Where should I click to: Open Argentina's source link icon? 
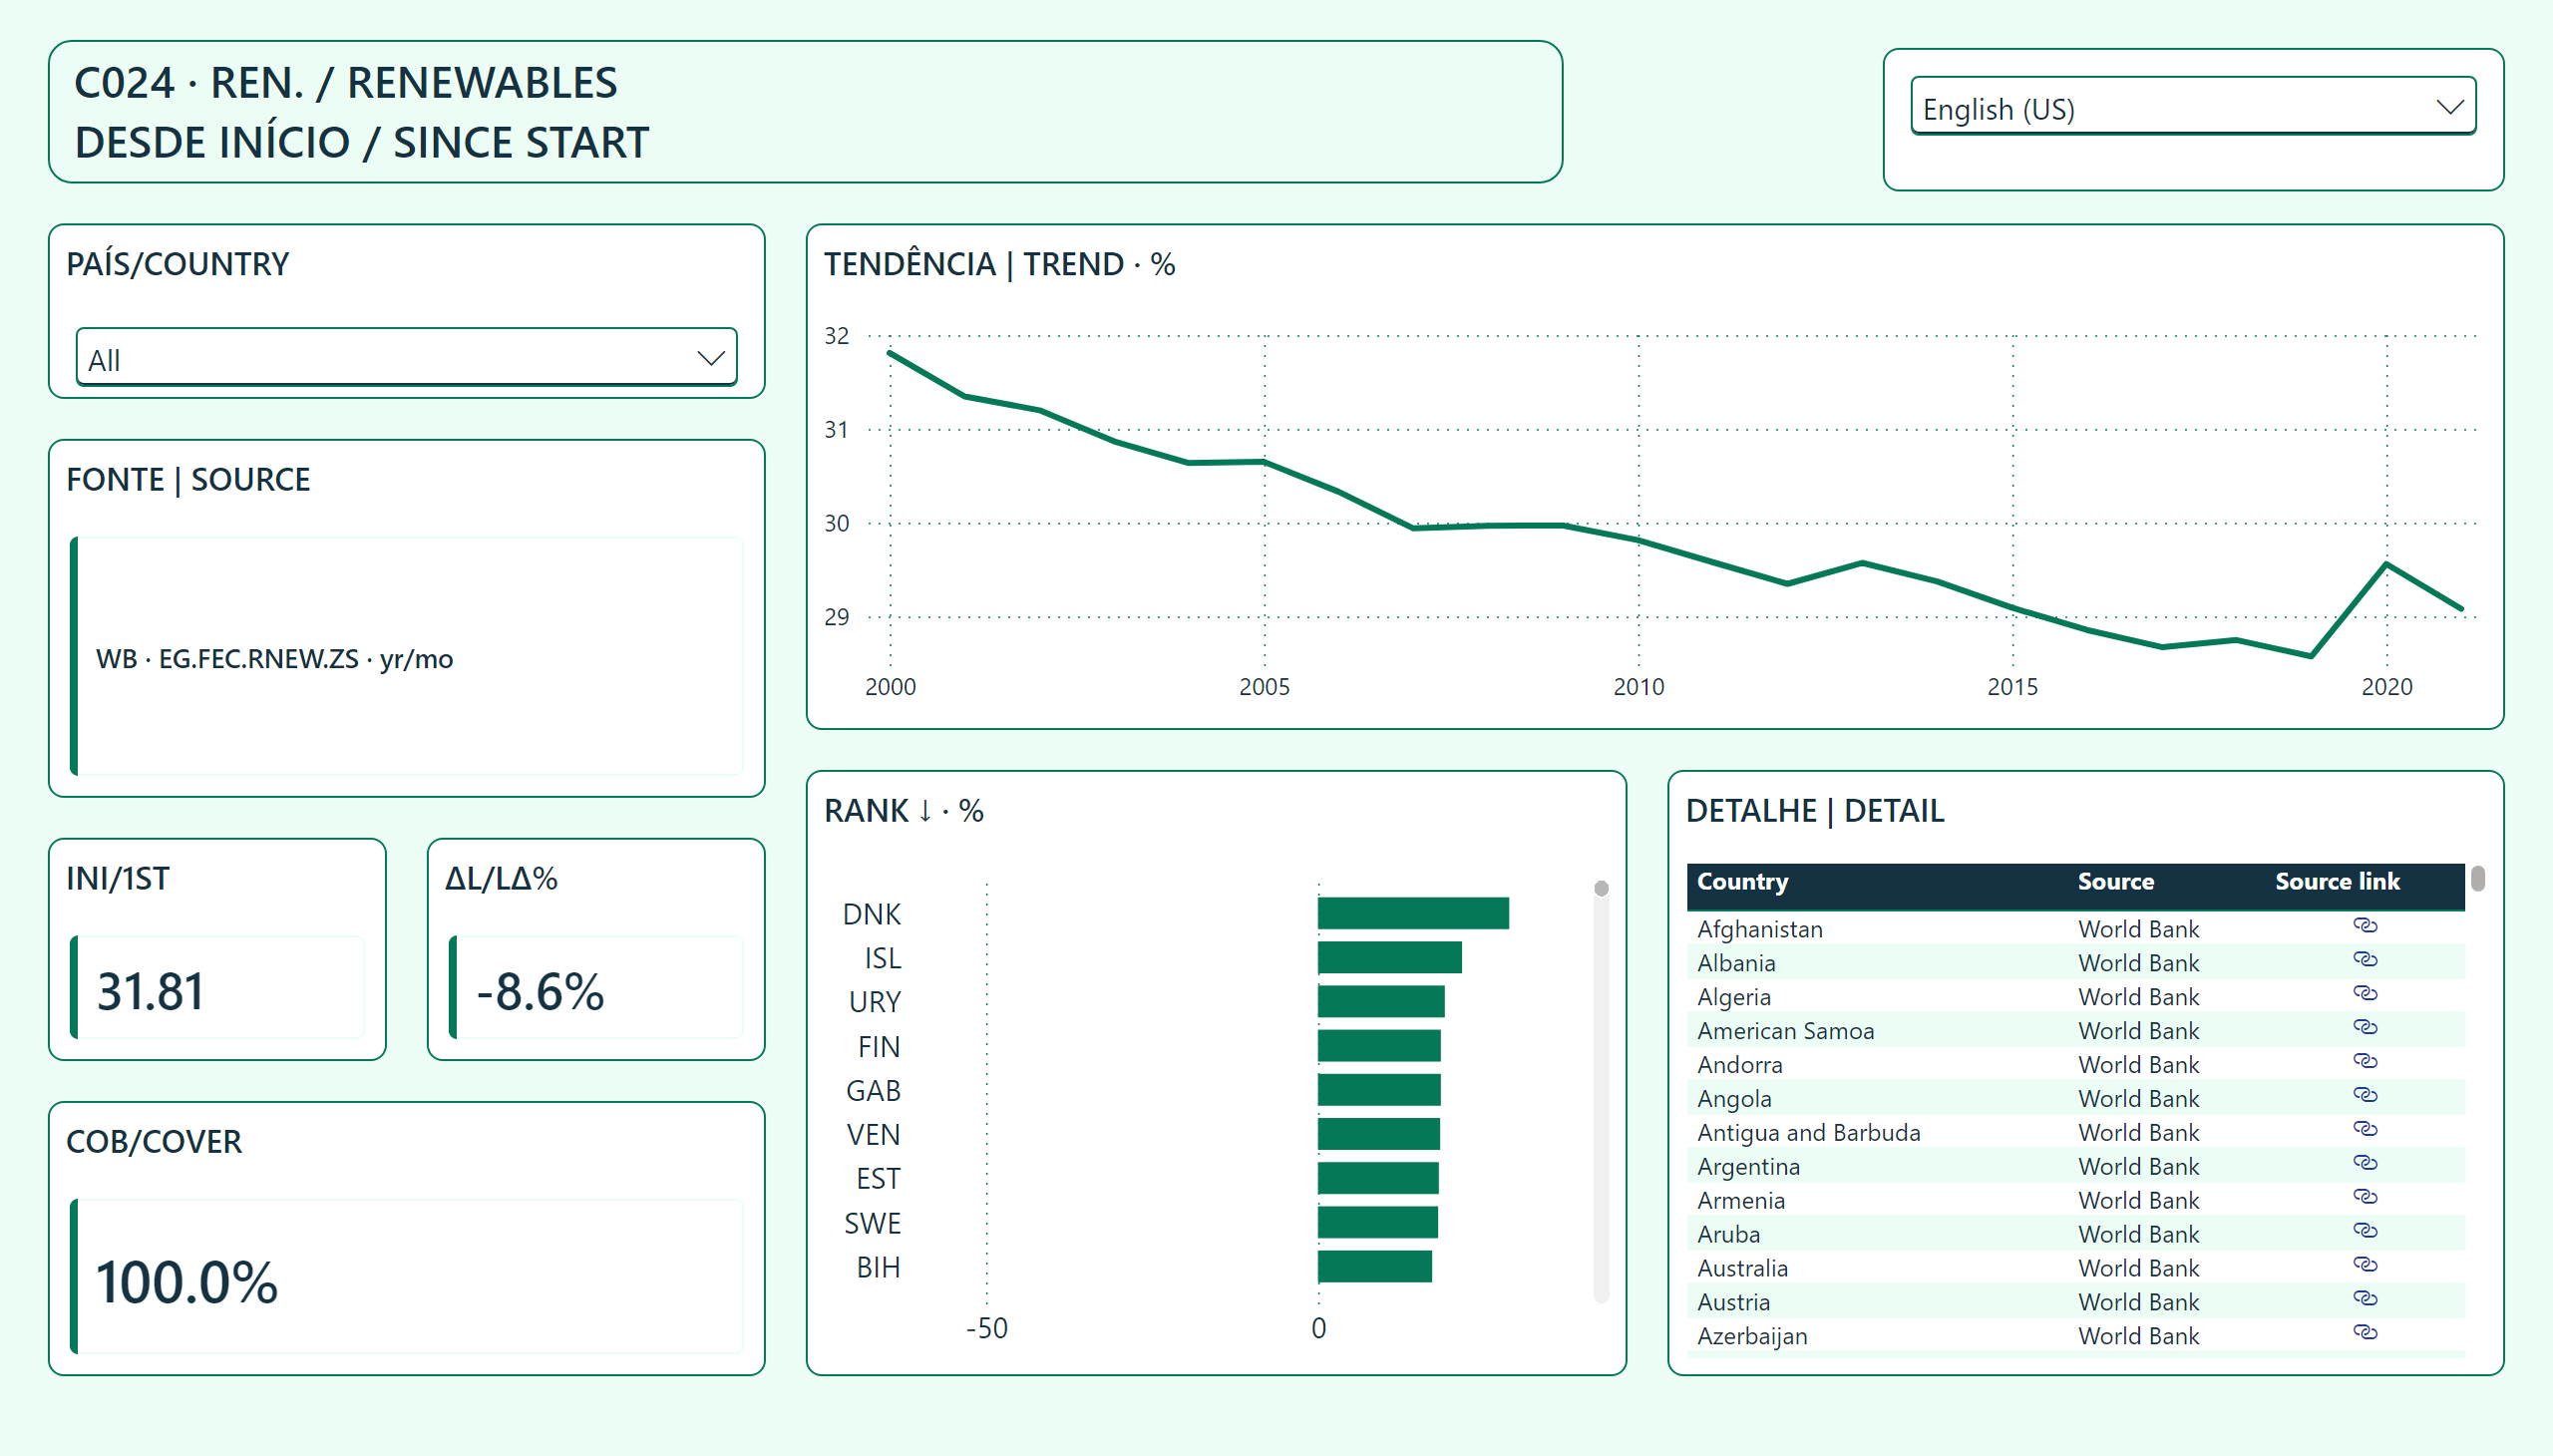pyautogui.click(x=2364, y=1164)
